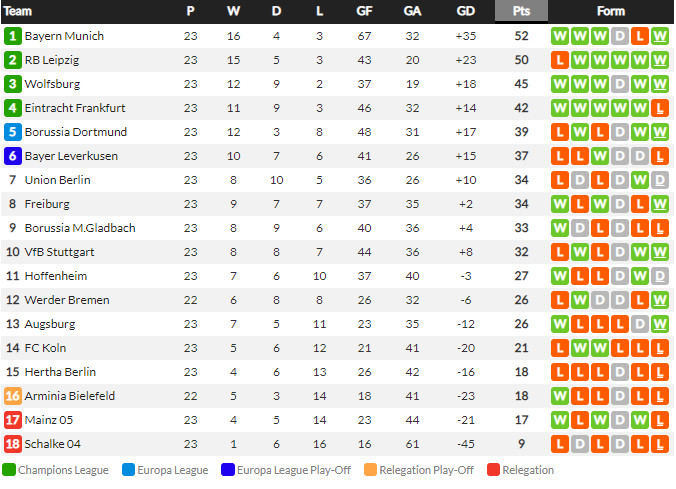Screen dimensions: 676x489
Task: Click Schalke 04's red position 18 badge
Action: pyautogui.click(x=13, y=444)
